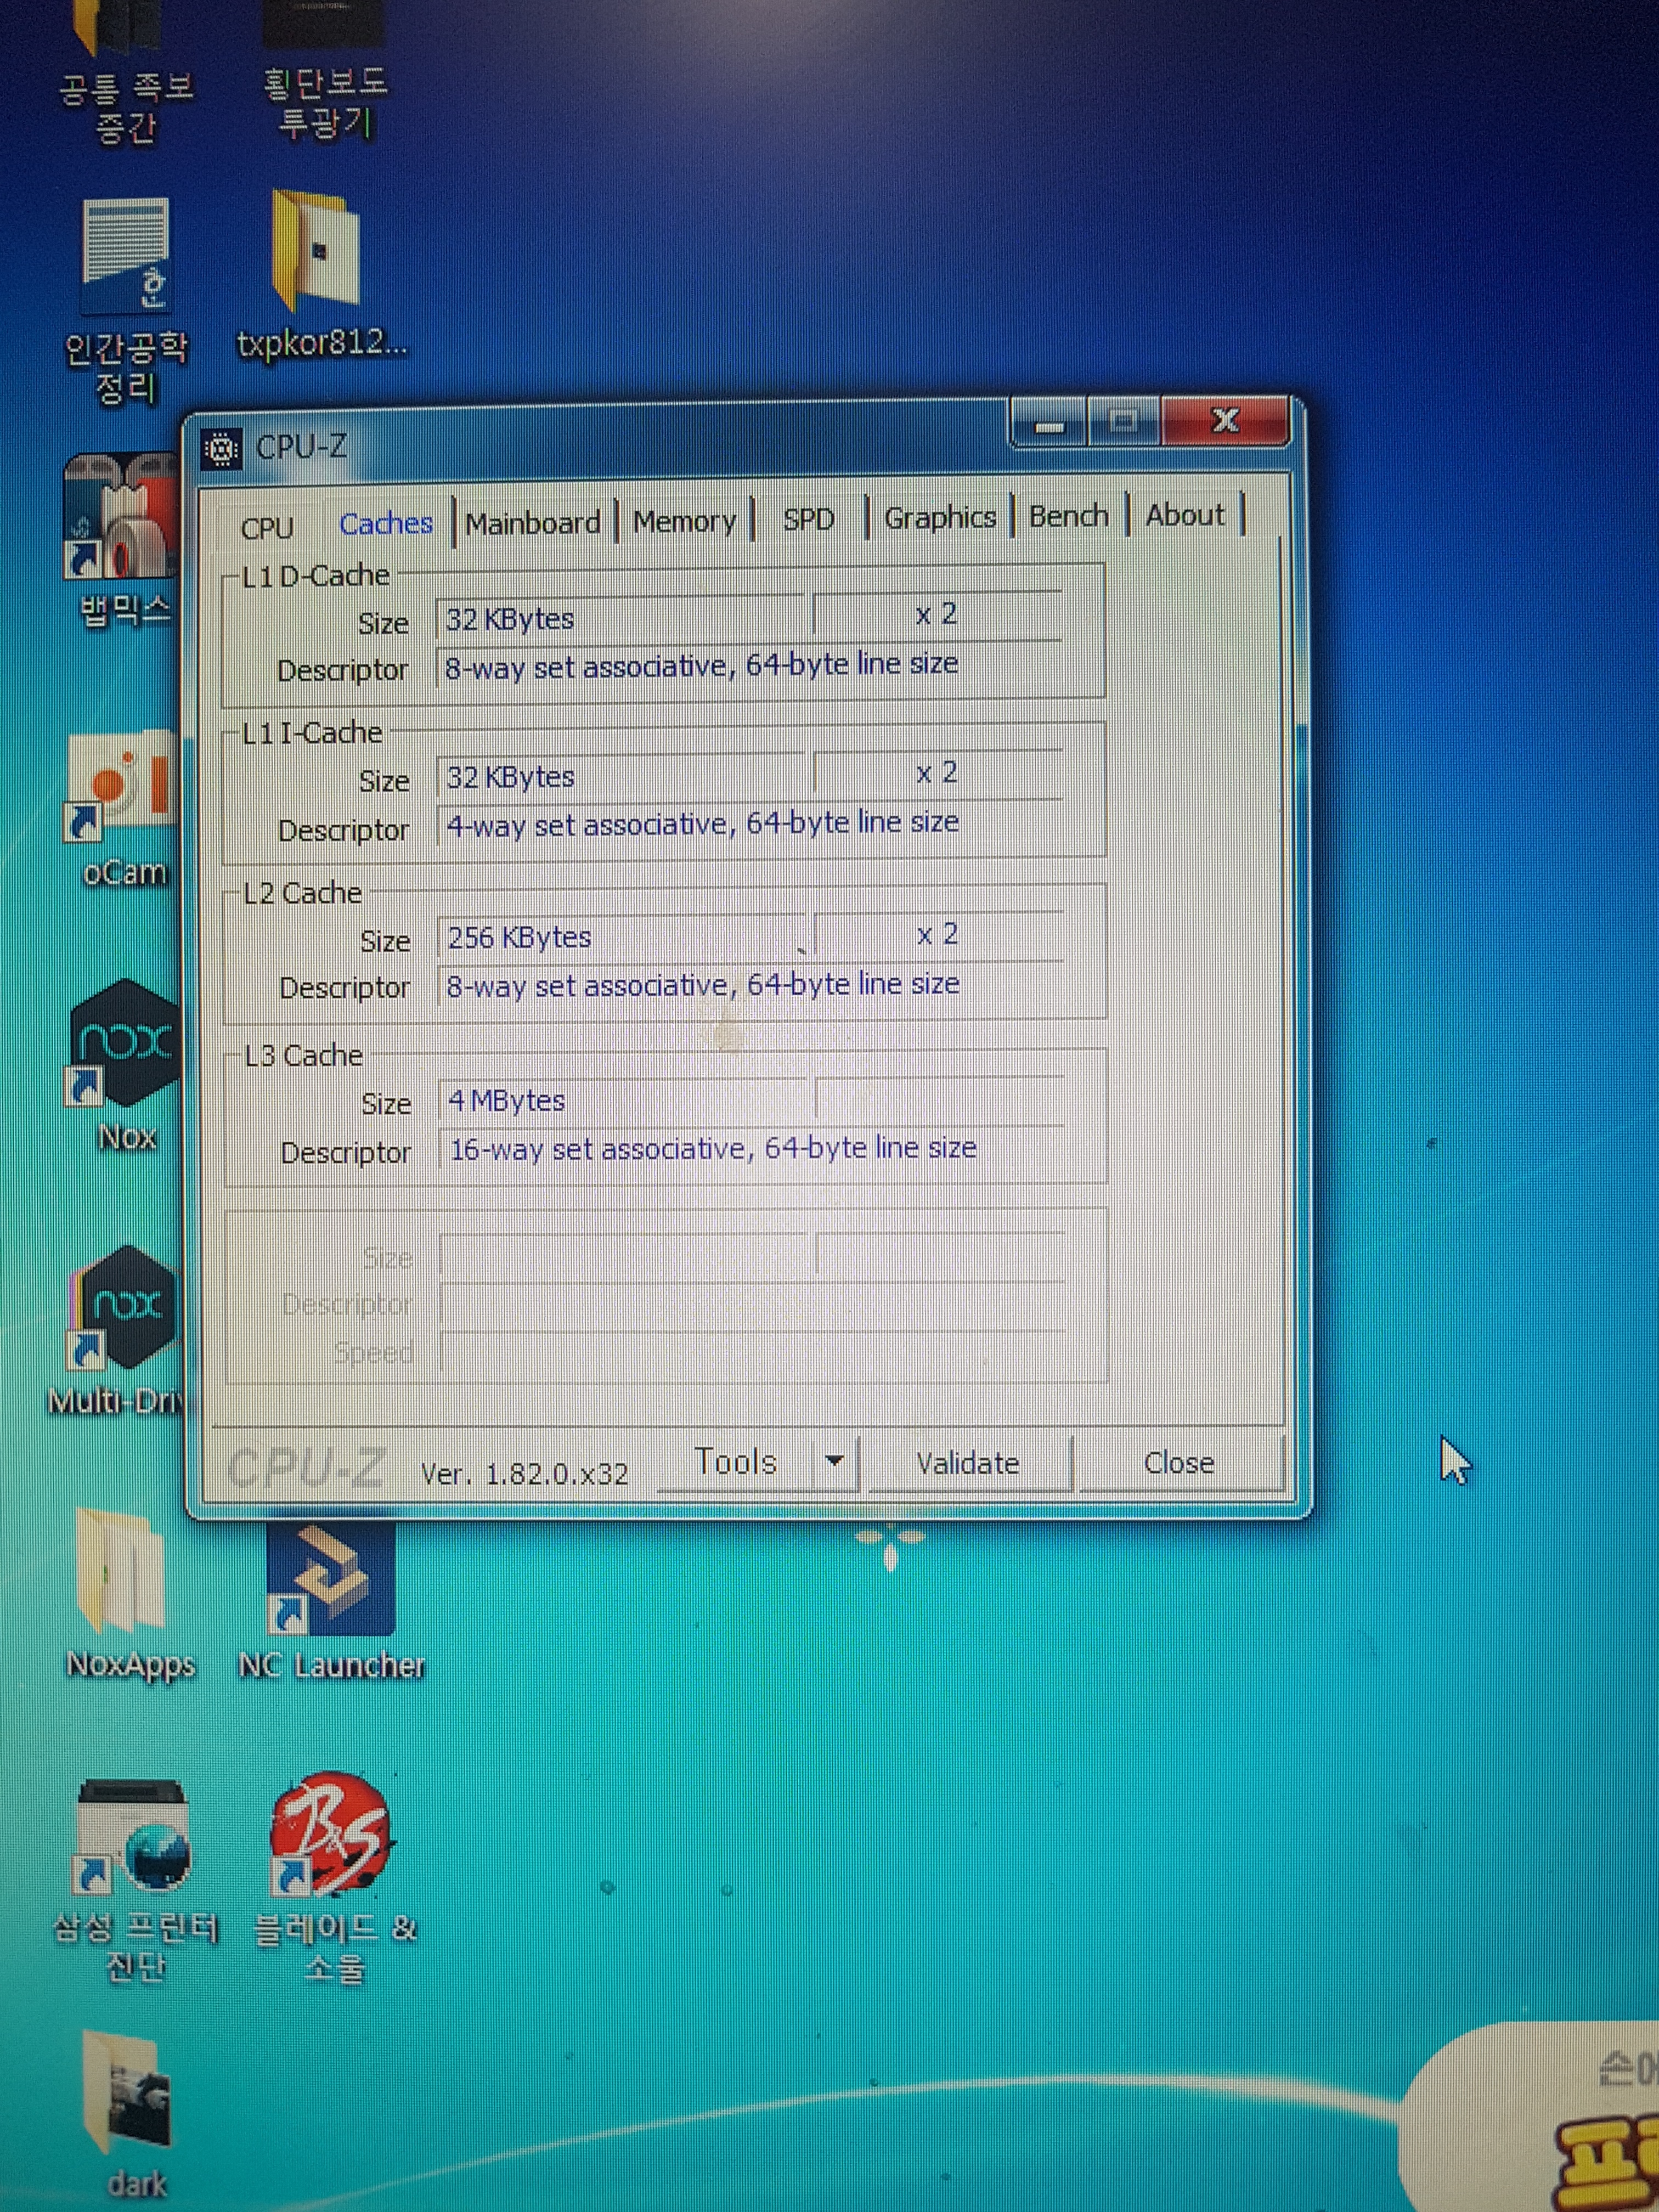Click the x 2 count in L2 Cache

(938, 934)
